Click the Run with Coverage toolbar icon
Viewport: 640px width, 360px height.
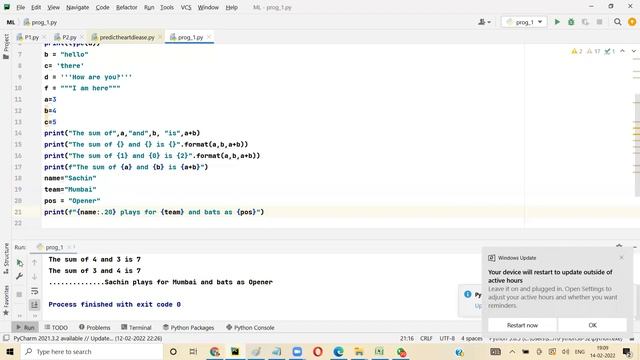click(x=585, y=22)
